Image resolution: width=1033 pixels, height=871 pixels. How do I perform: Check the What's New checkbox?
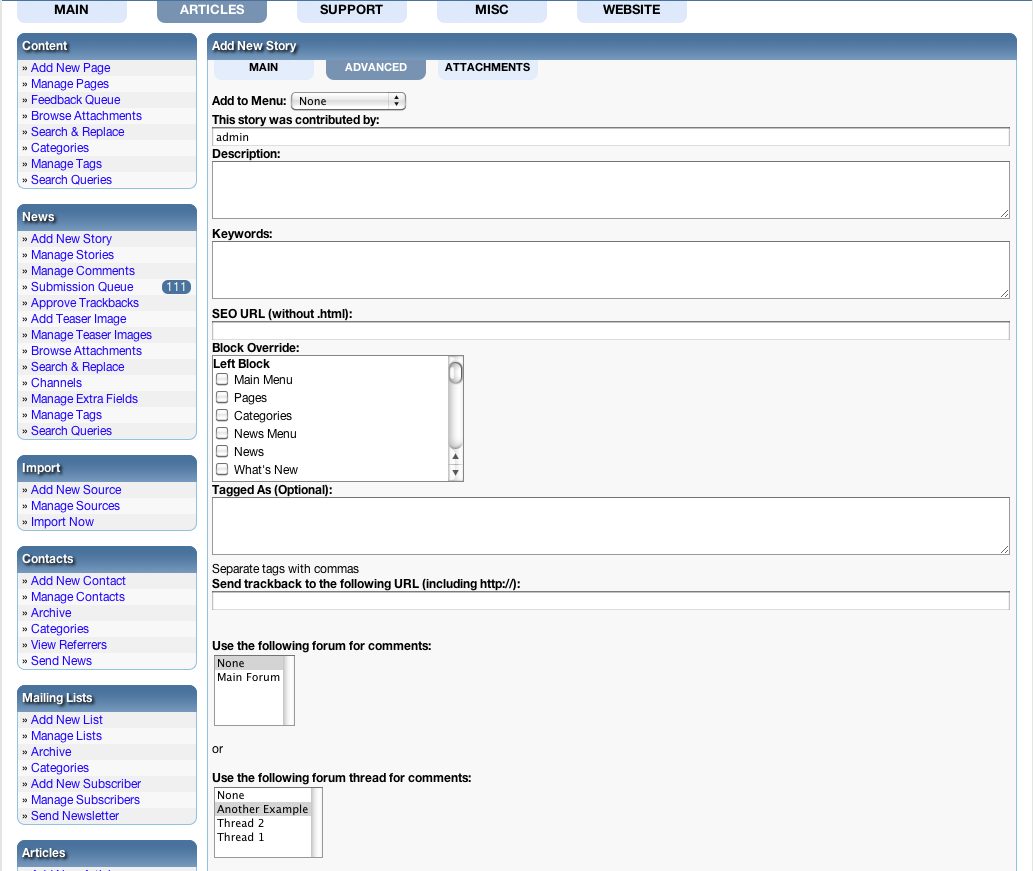pyautogui.click(x=222, y=469)
